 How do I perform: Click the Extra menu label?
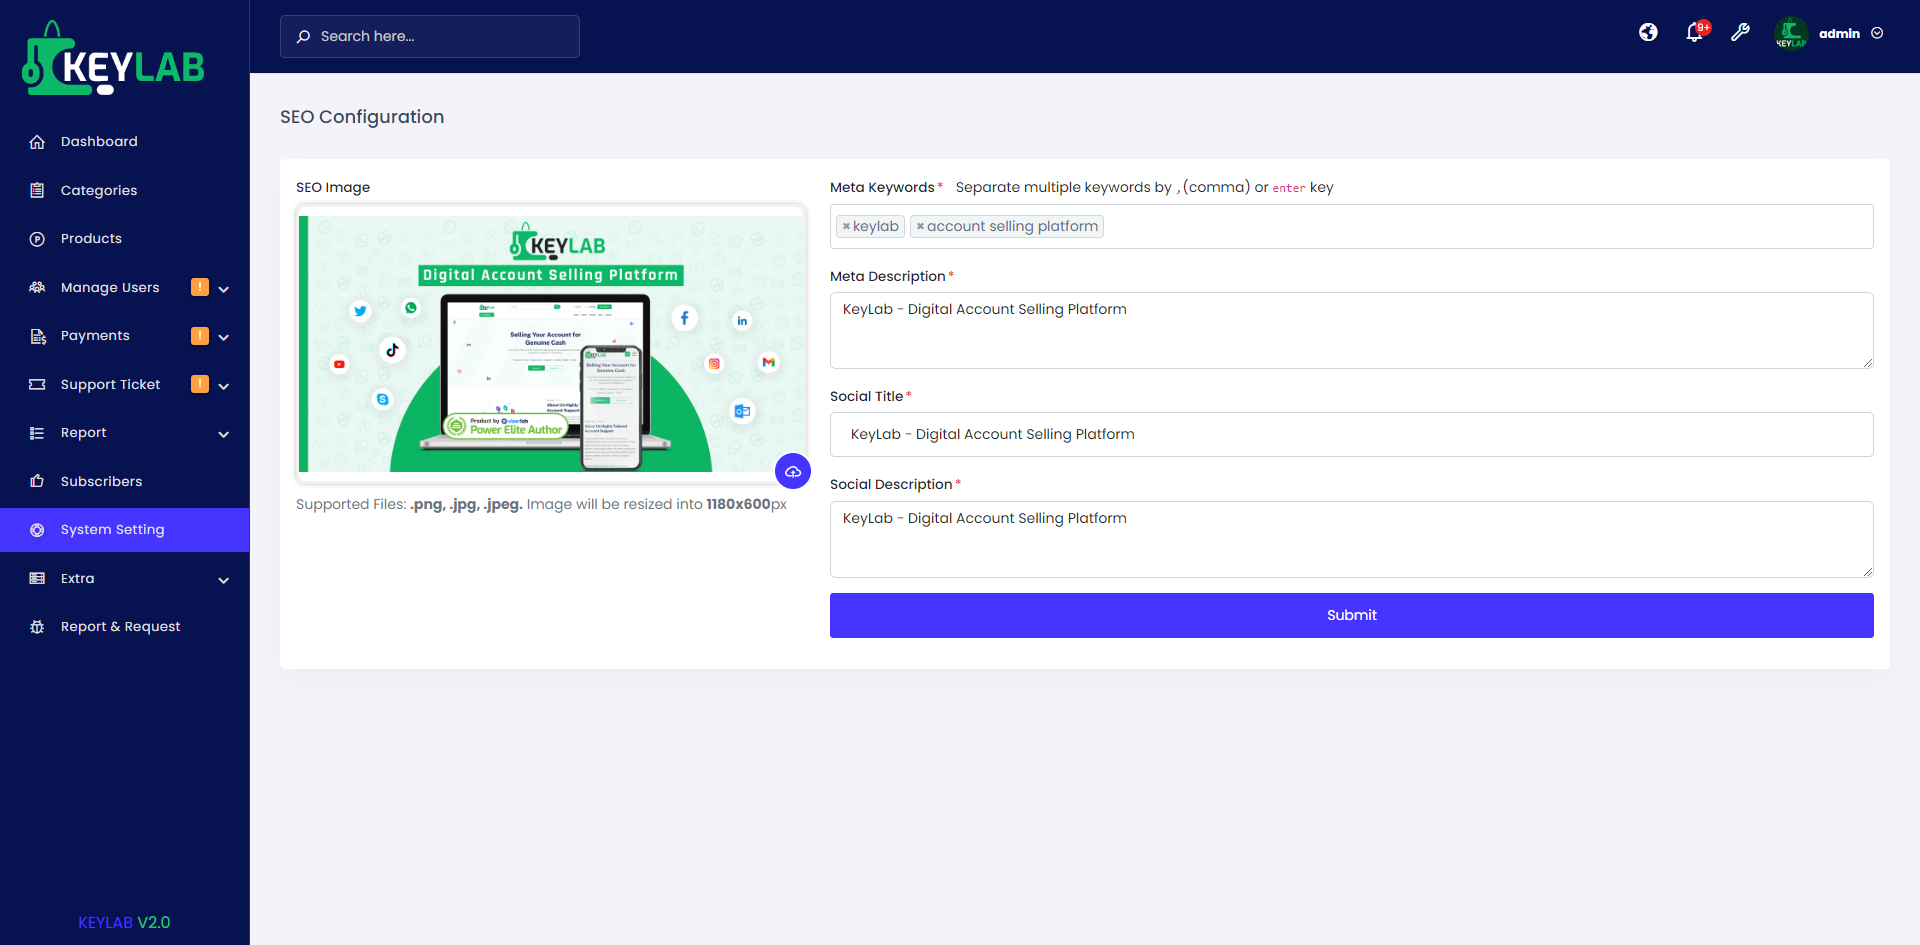coord(77,578)
